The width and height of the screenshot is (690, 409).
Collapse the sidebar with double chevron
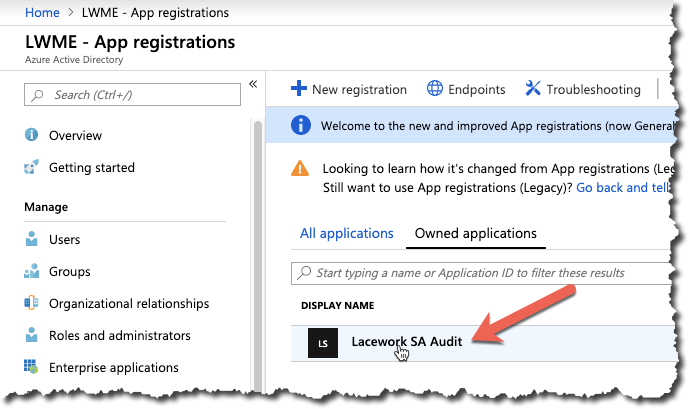pyautogui.click(x=253, y=84)
